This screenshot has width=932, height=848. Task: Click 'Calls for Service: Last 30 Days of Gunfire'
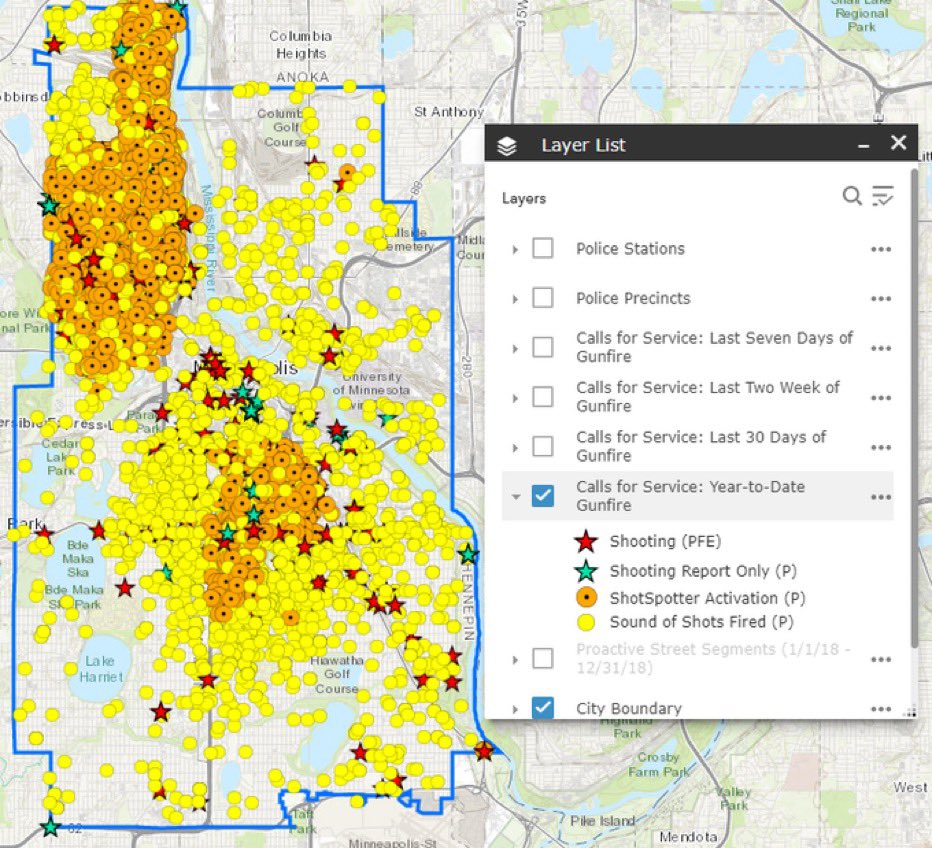pos(701,446)
